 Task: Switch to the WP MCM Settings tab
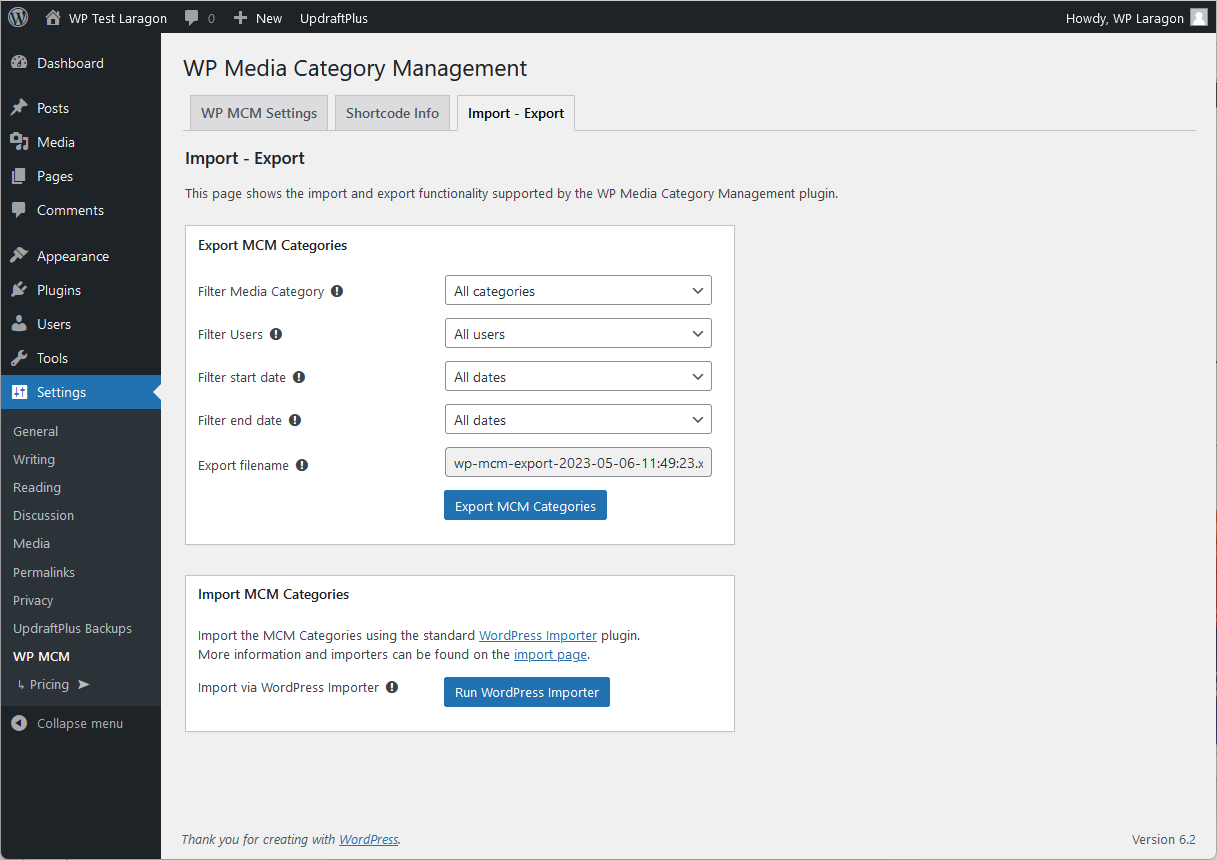click(259, 113)
